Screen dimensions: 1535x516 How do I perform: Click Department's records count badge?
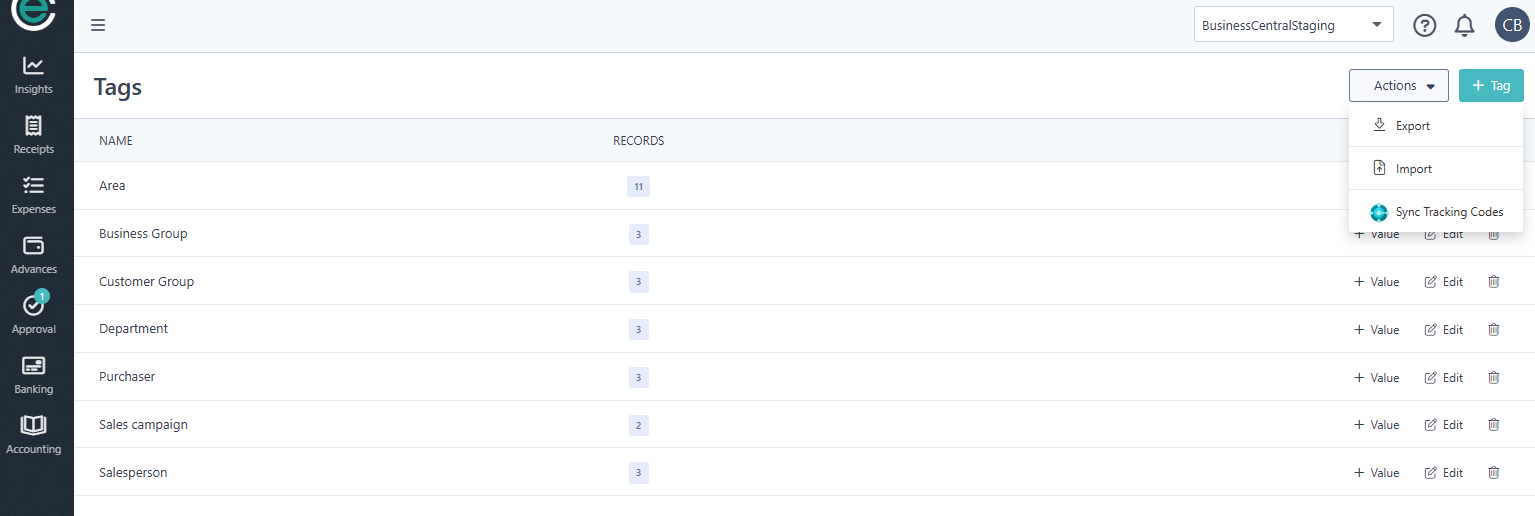click(638, 330)
